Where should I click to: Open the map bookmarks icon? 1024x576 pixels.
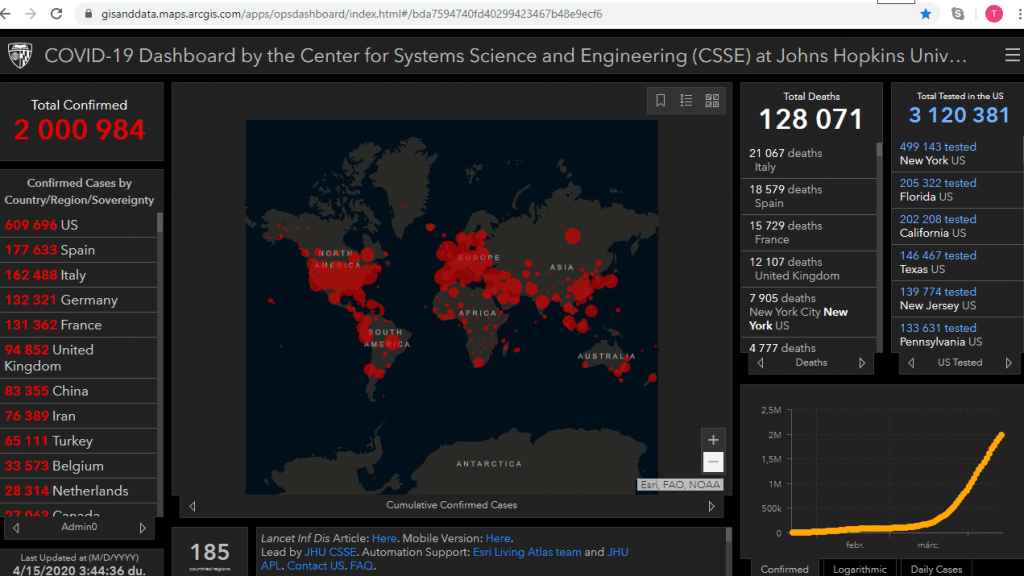[x=660, y=101]
